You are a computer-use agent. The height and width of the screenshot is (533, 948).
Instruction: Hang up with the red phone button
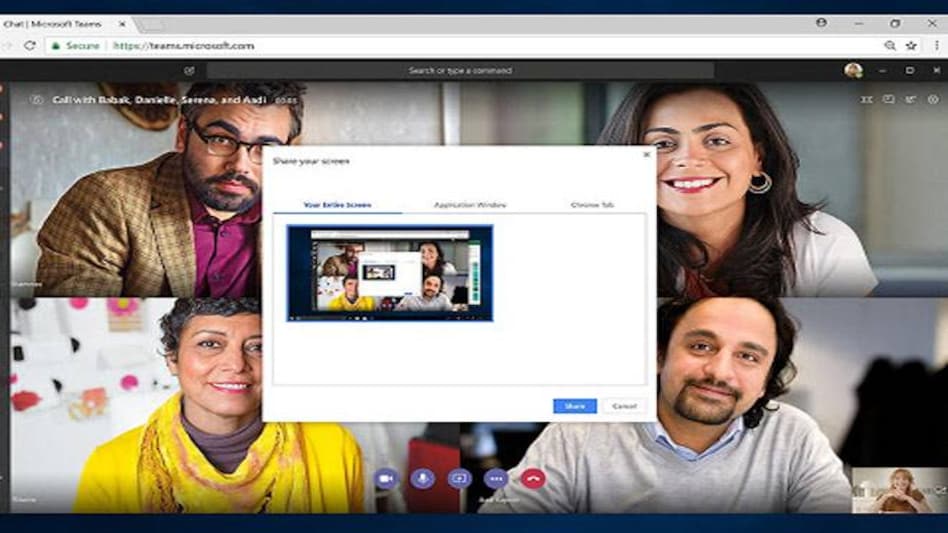coord(533,479)
